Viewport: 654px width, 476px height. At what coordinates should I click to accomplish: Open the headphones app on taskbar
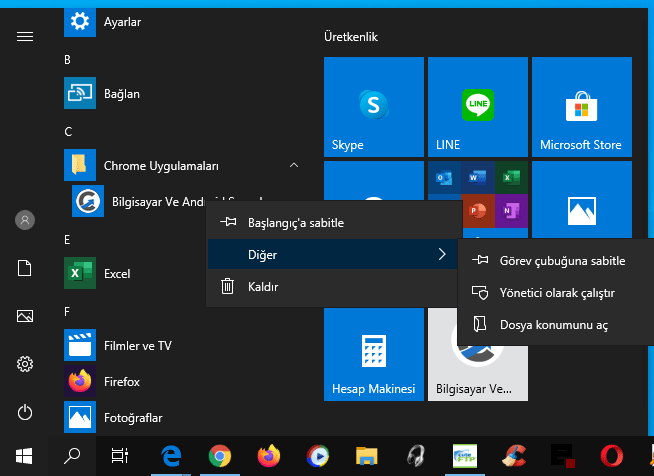[x=416, y=456]
